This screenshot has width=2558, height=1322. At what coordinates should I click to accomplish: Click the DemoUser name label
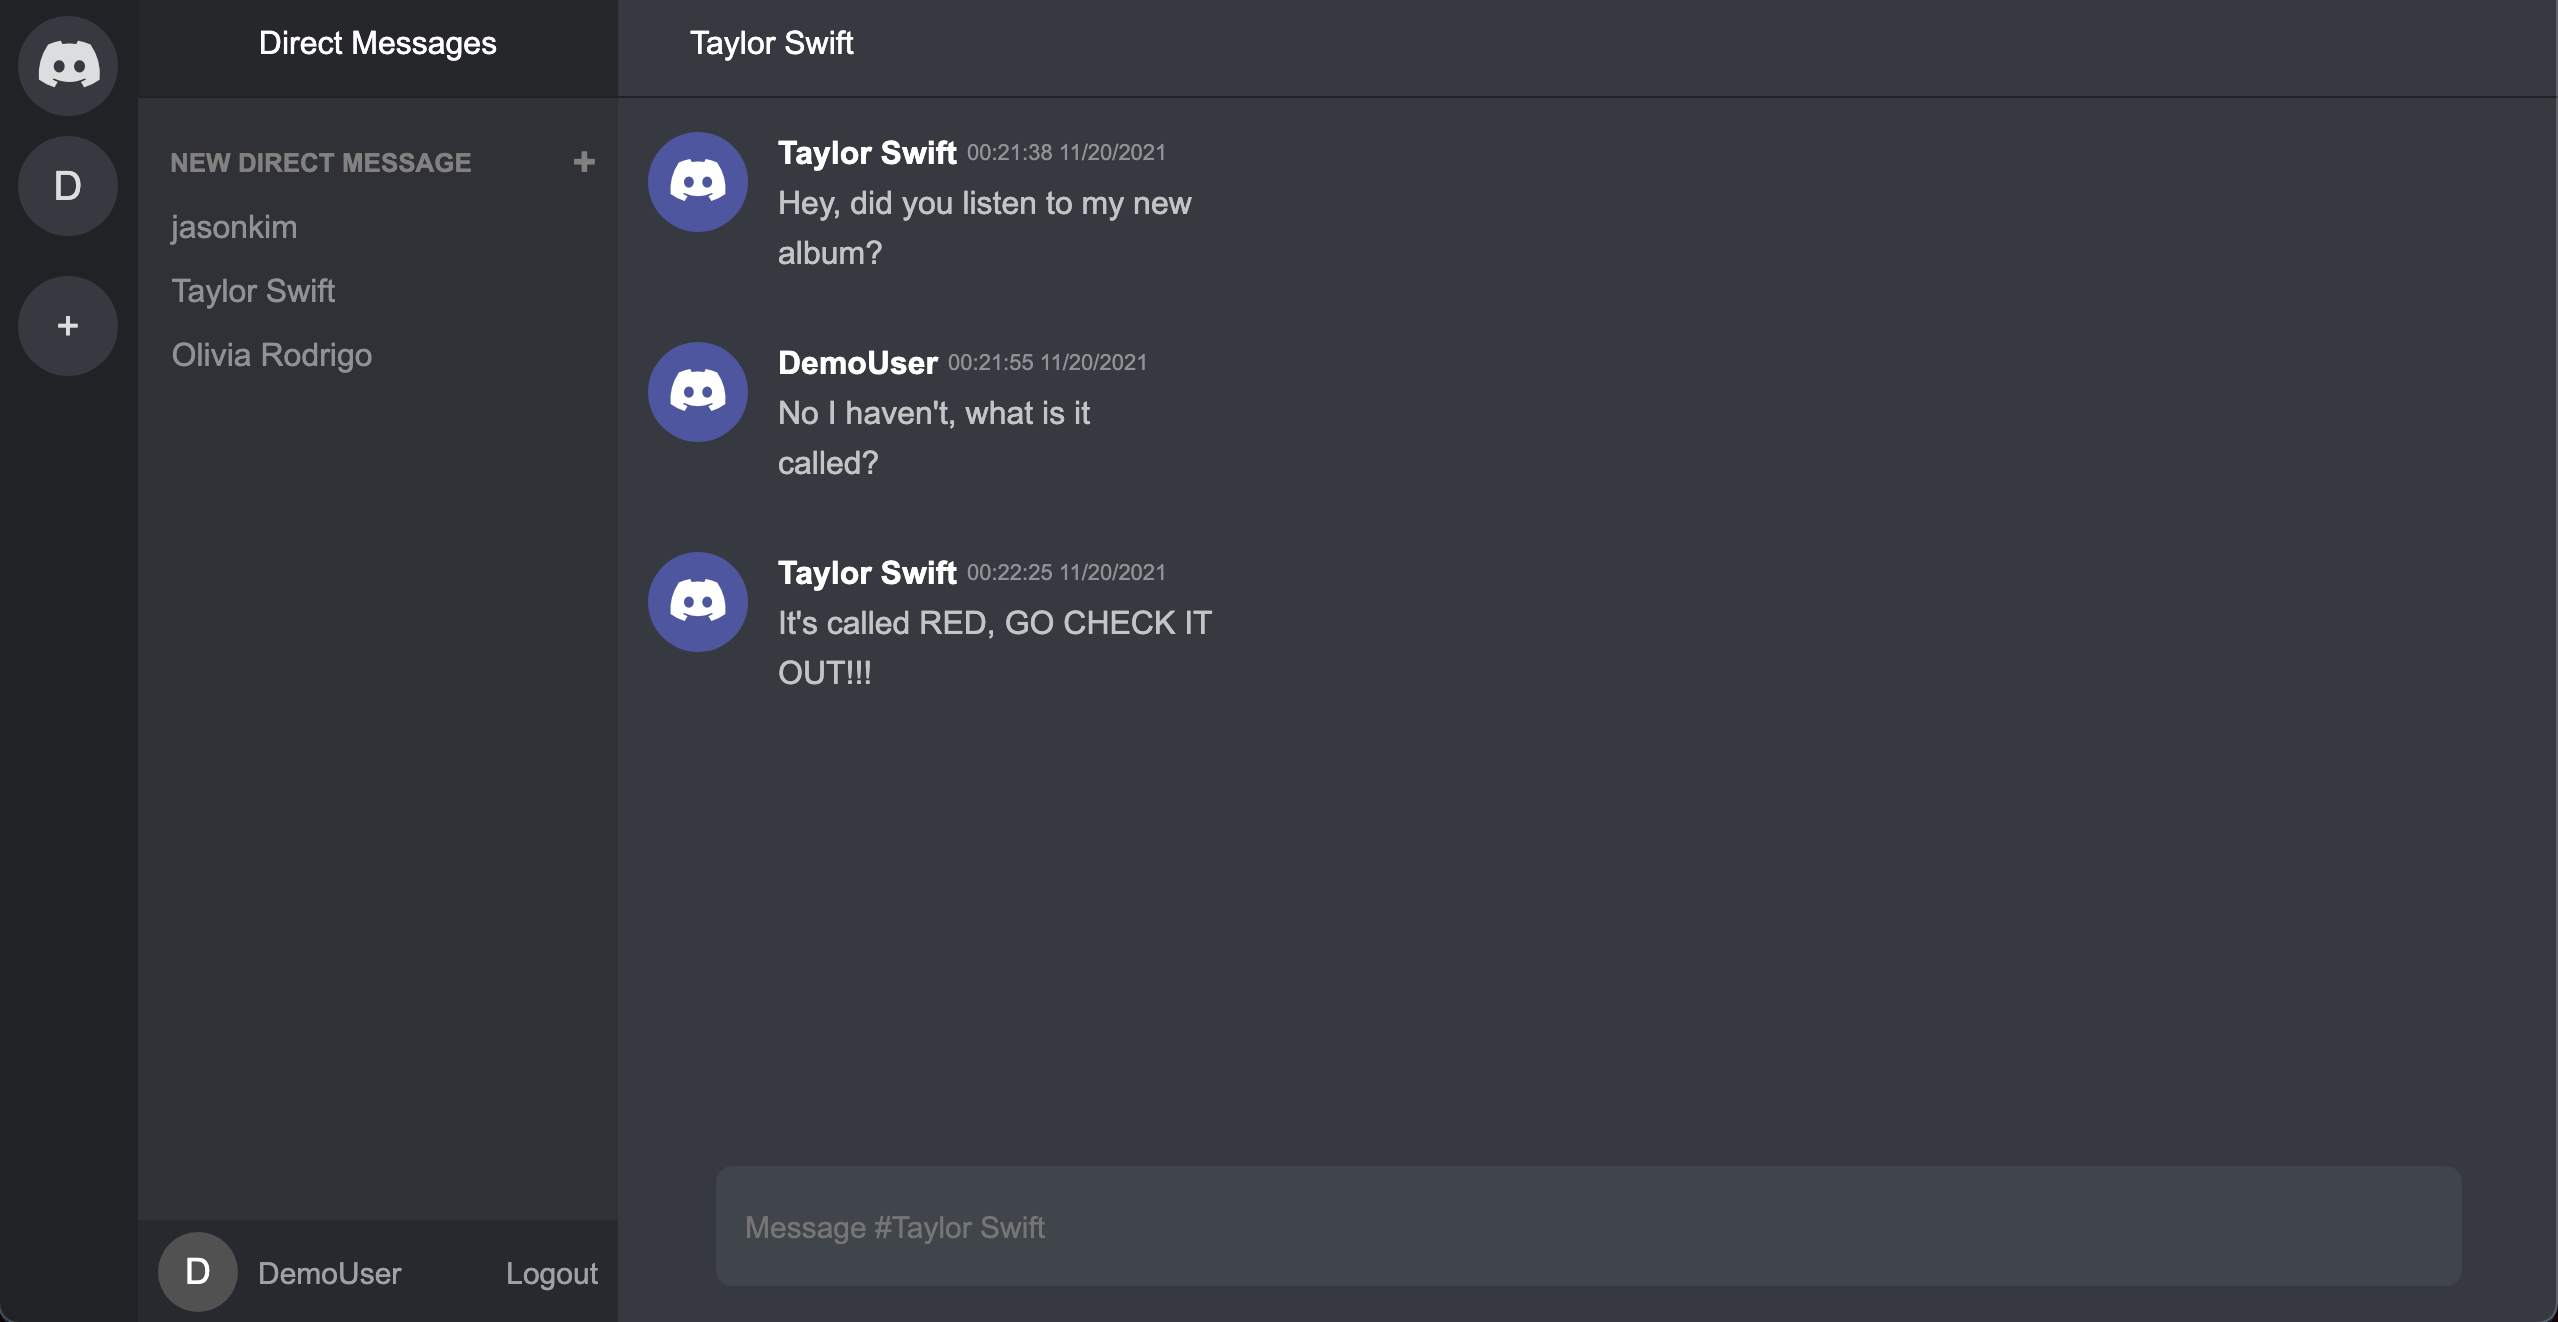click(328, 1273)
